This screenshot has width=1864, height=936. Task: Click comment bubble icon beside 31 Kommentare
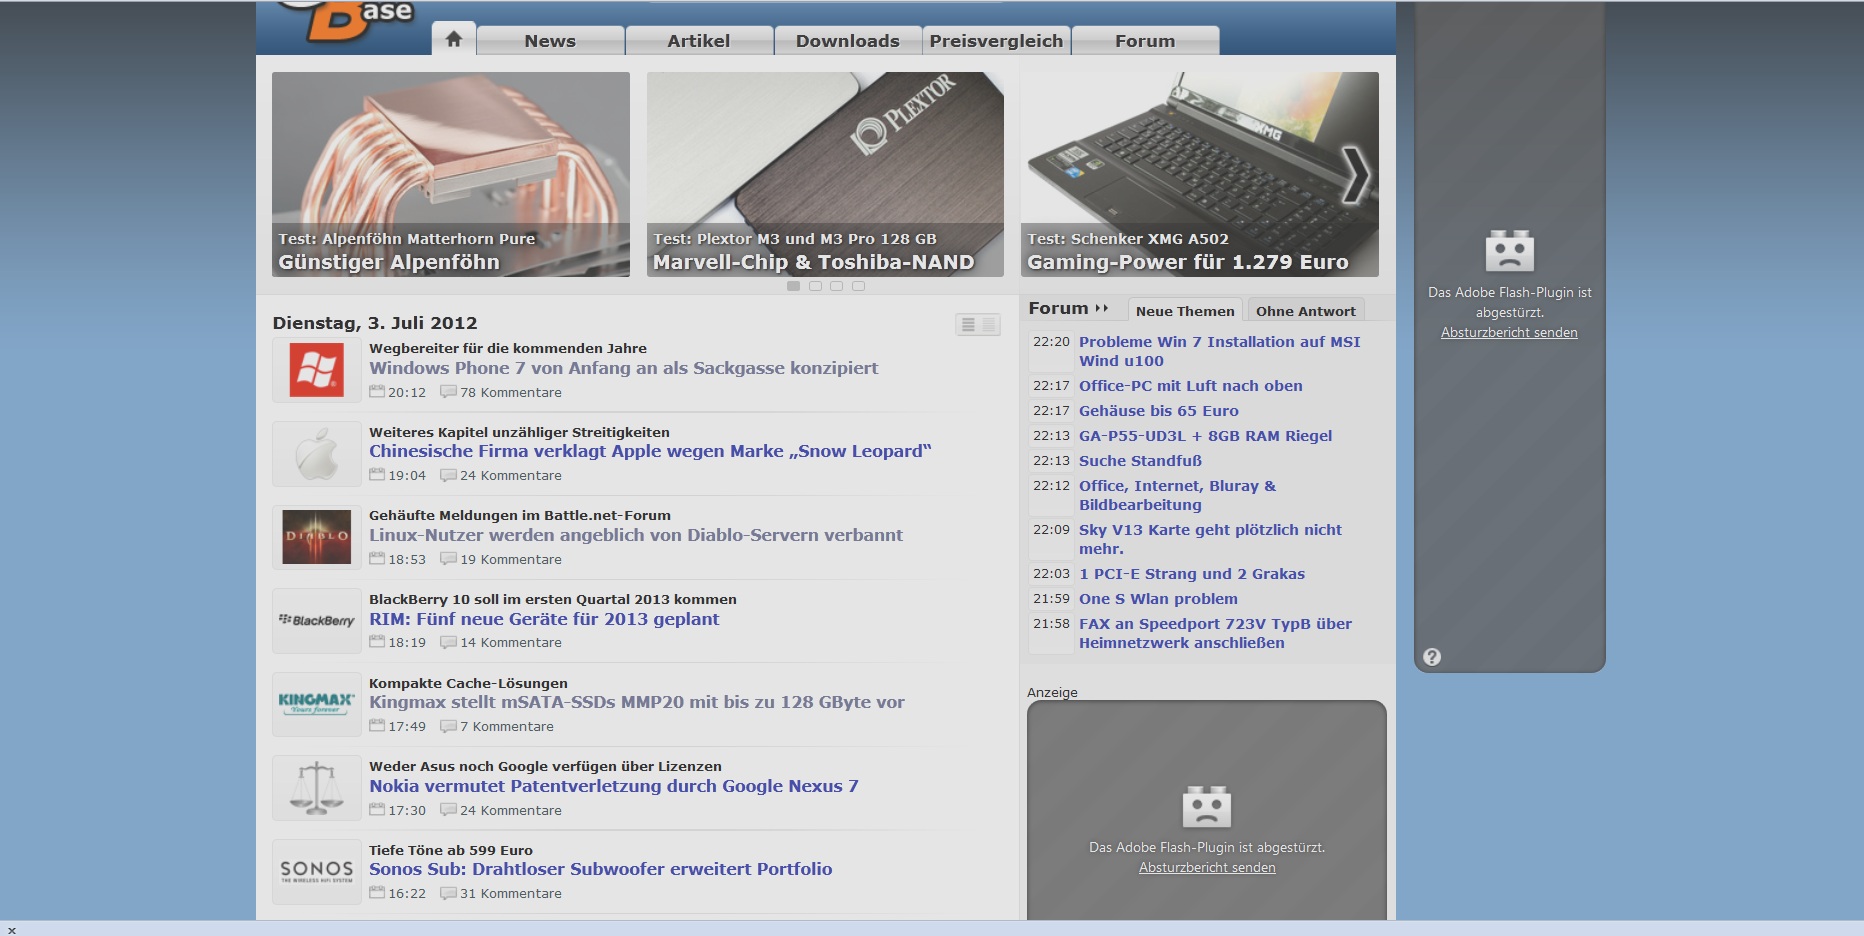pos(448,892)
